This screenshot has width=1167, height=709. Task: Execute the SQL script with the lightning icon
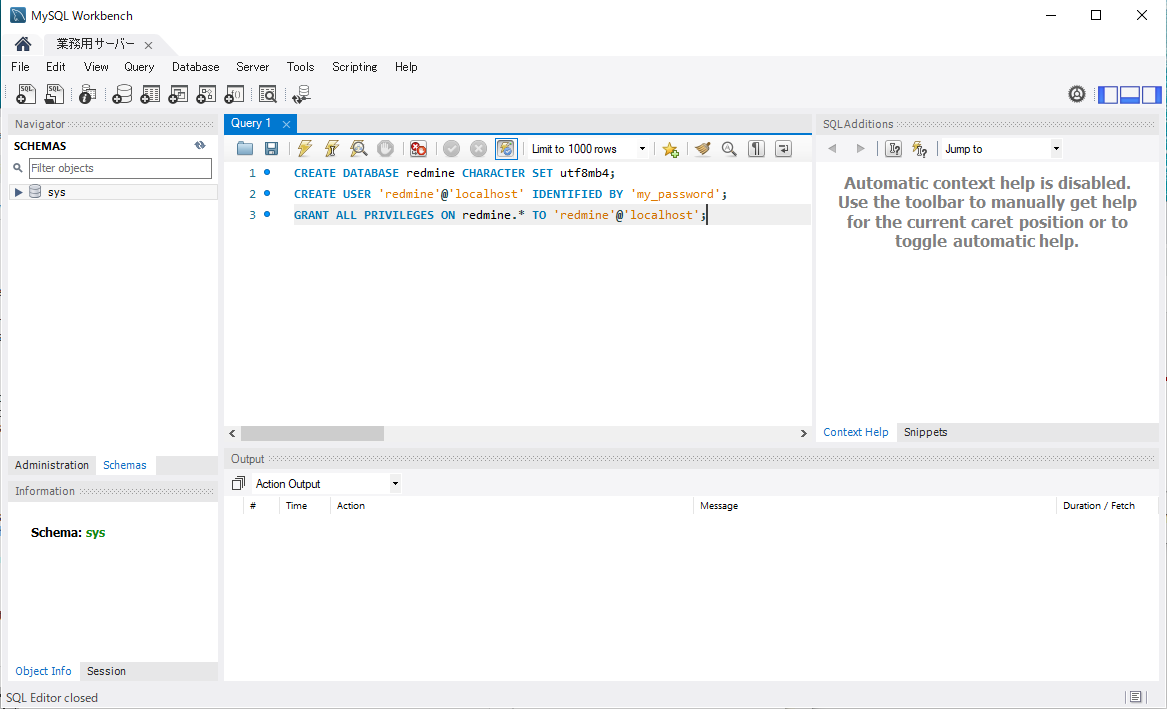pos(304,148)
